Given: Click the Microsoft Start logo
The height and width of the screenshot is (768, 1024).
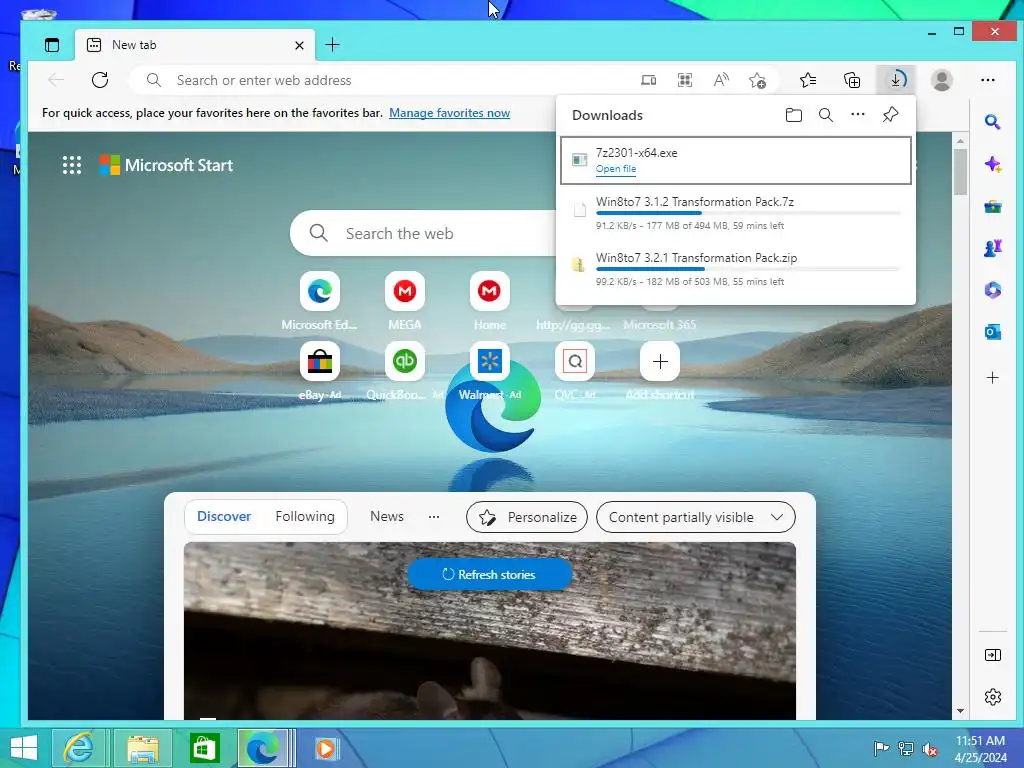Looking at the screenshot, I should [x=166, y=165].
